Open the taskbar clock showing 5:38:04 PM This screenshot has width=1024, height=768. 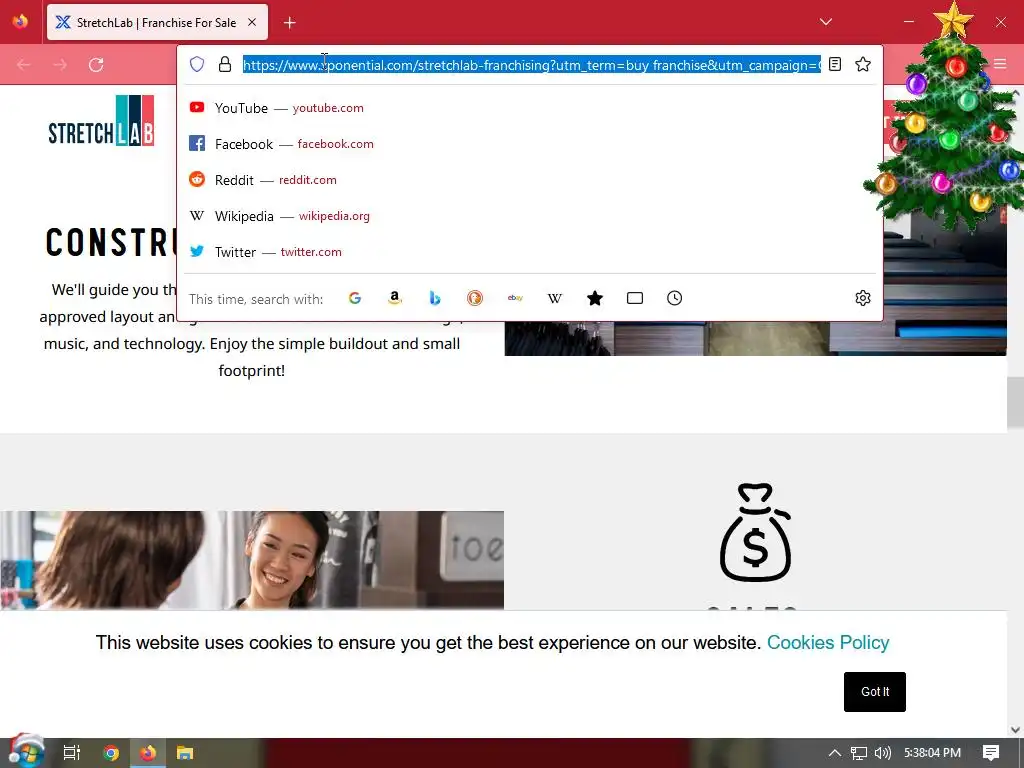point(932,753)
